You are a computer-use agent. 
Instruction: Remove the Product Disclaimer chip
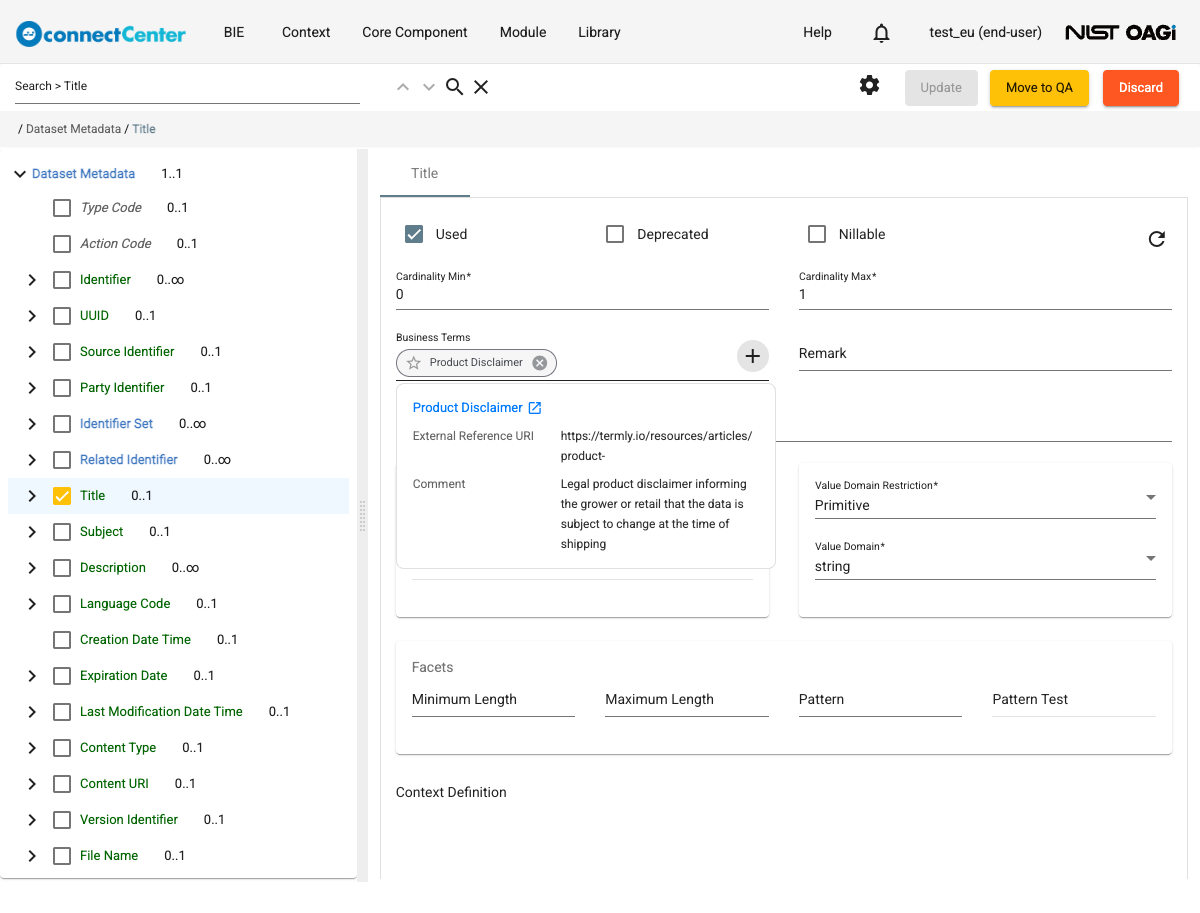pos(540,363)
